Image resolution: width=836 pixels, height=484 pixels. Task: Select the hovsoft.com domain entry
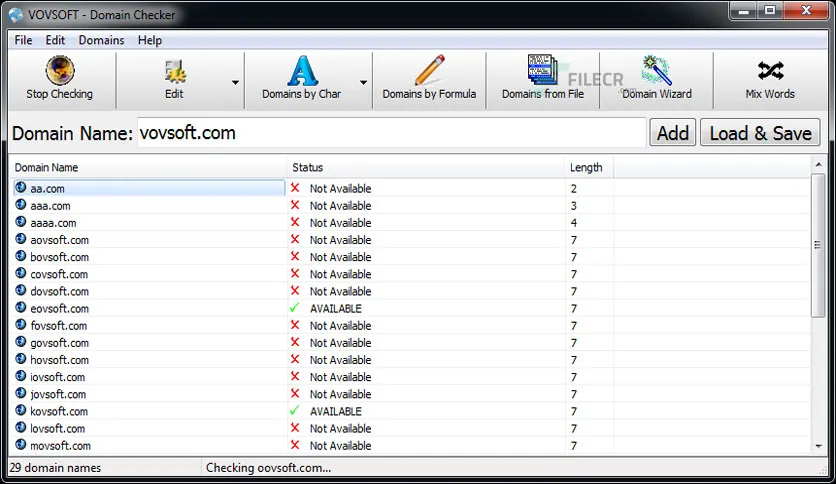tap(59, 360)
